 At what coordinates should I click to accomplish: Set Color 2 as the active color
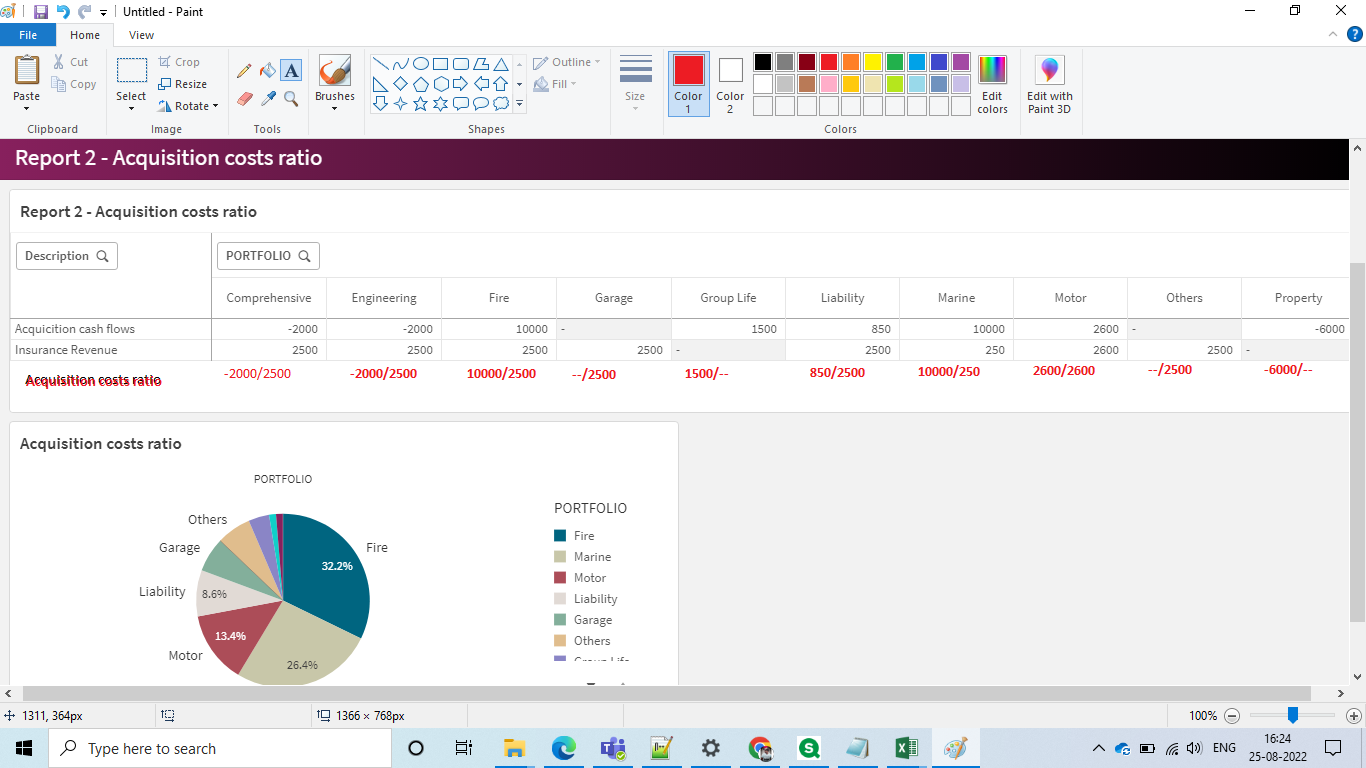pyautogui.click(x=729, y=84)
